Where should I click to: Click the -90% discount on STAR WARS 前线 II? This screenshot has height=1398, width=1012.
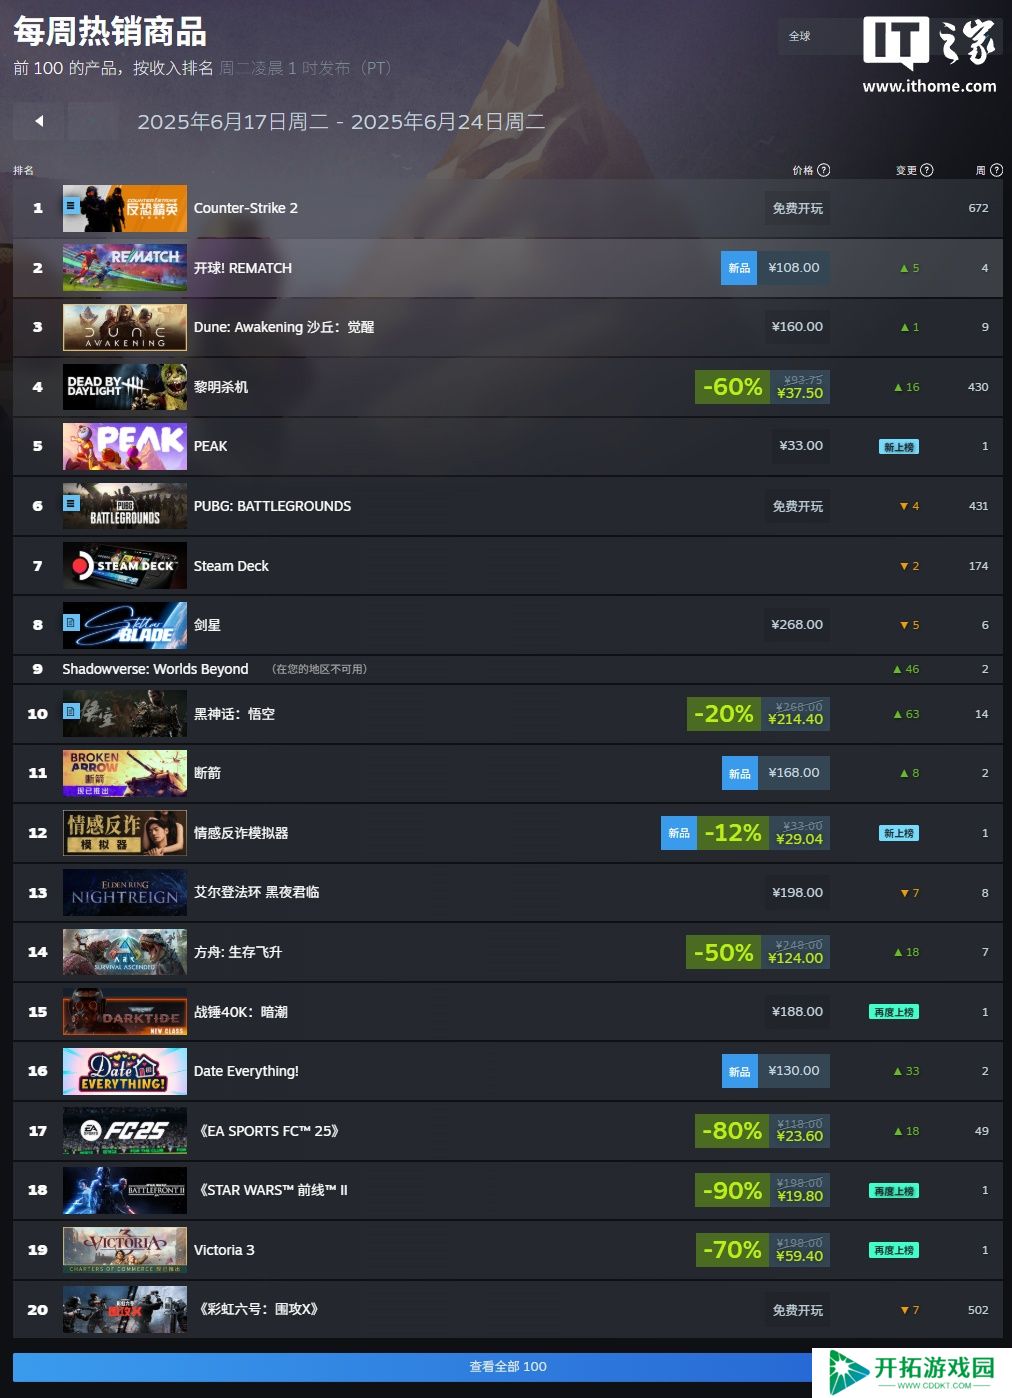coord(732,1191)
